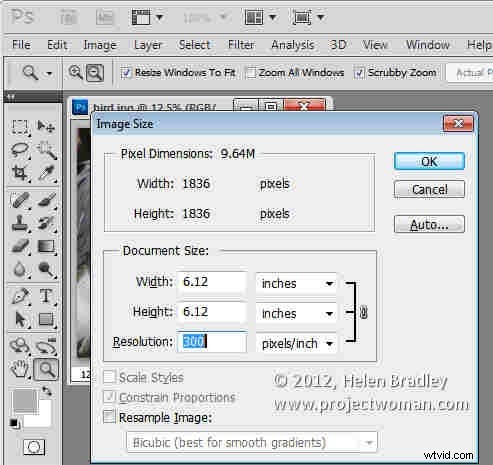Open the File menu
The image size is (493, 465).
point(21,45)
